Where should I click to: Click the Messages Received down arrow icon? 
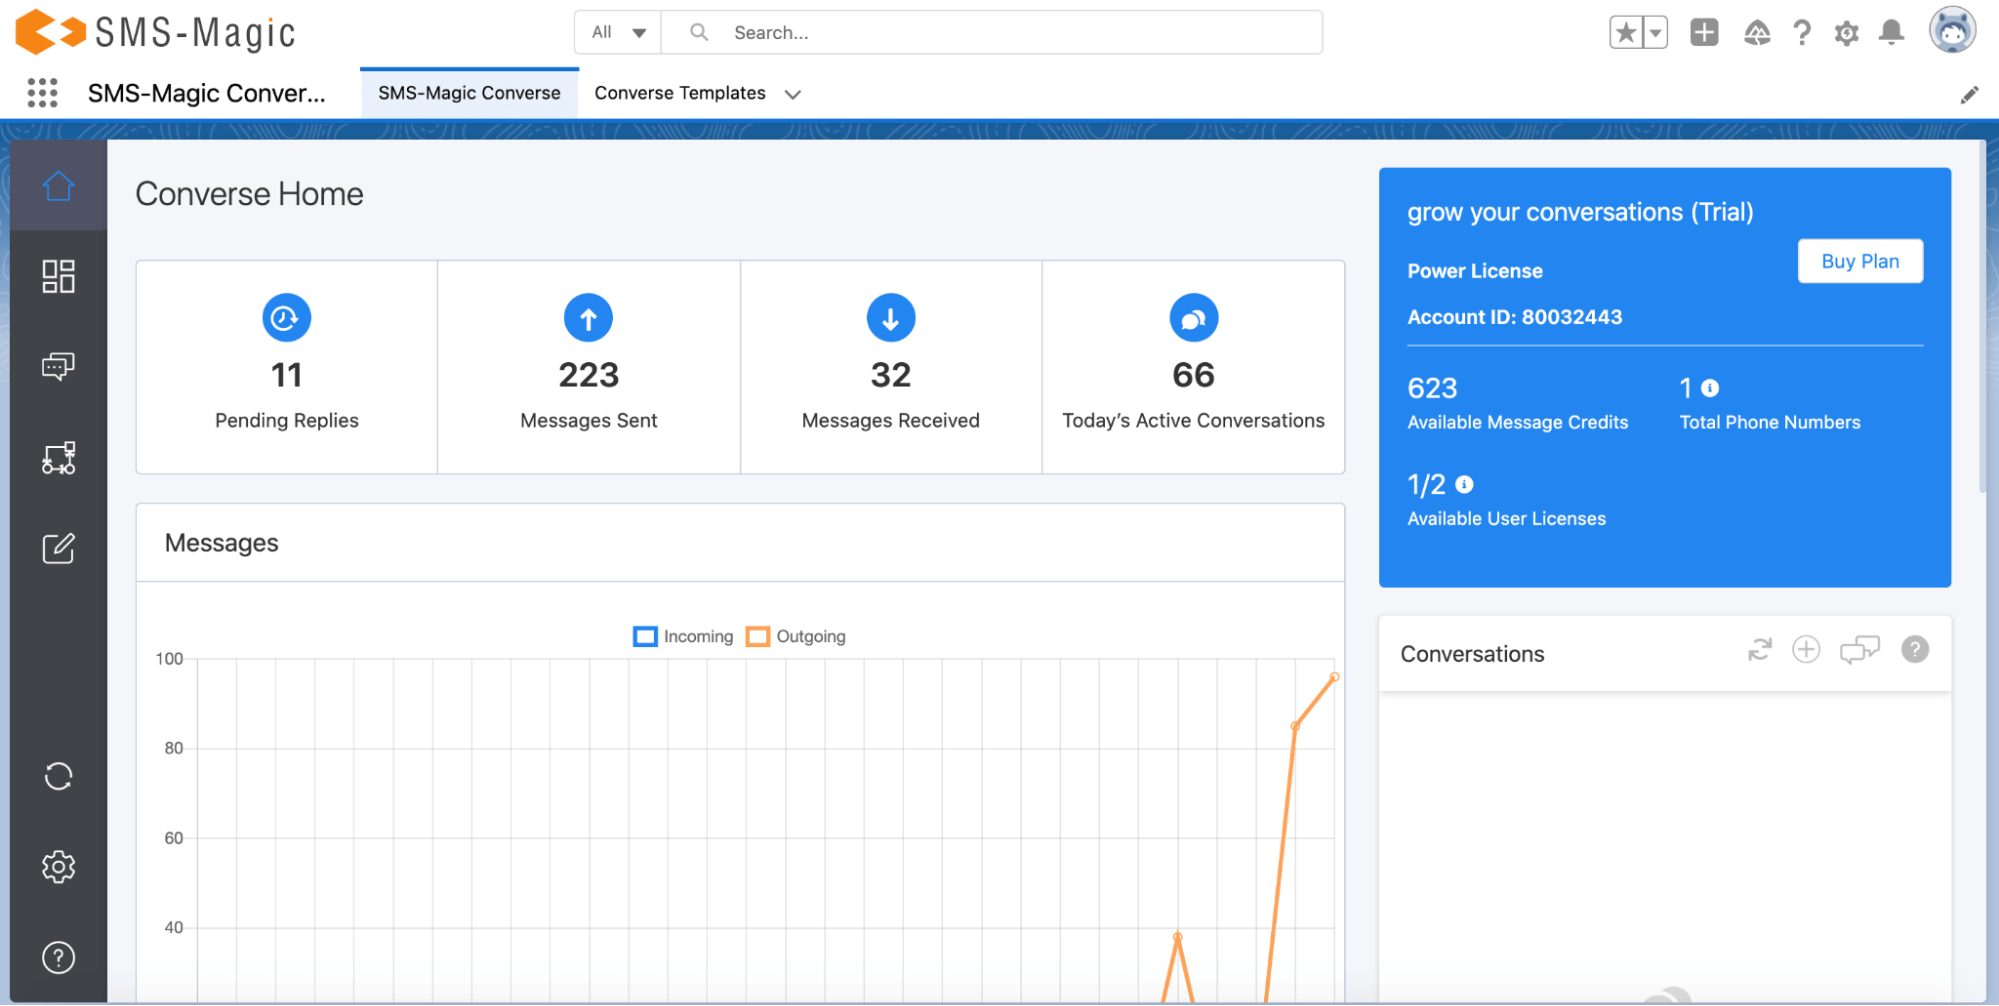click(x=891, y=318)
